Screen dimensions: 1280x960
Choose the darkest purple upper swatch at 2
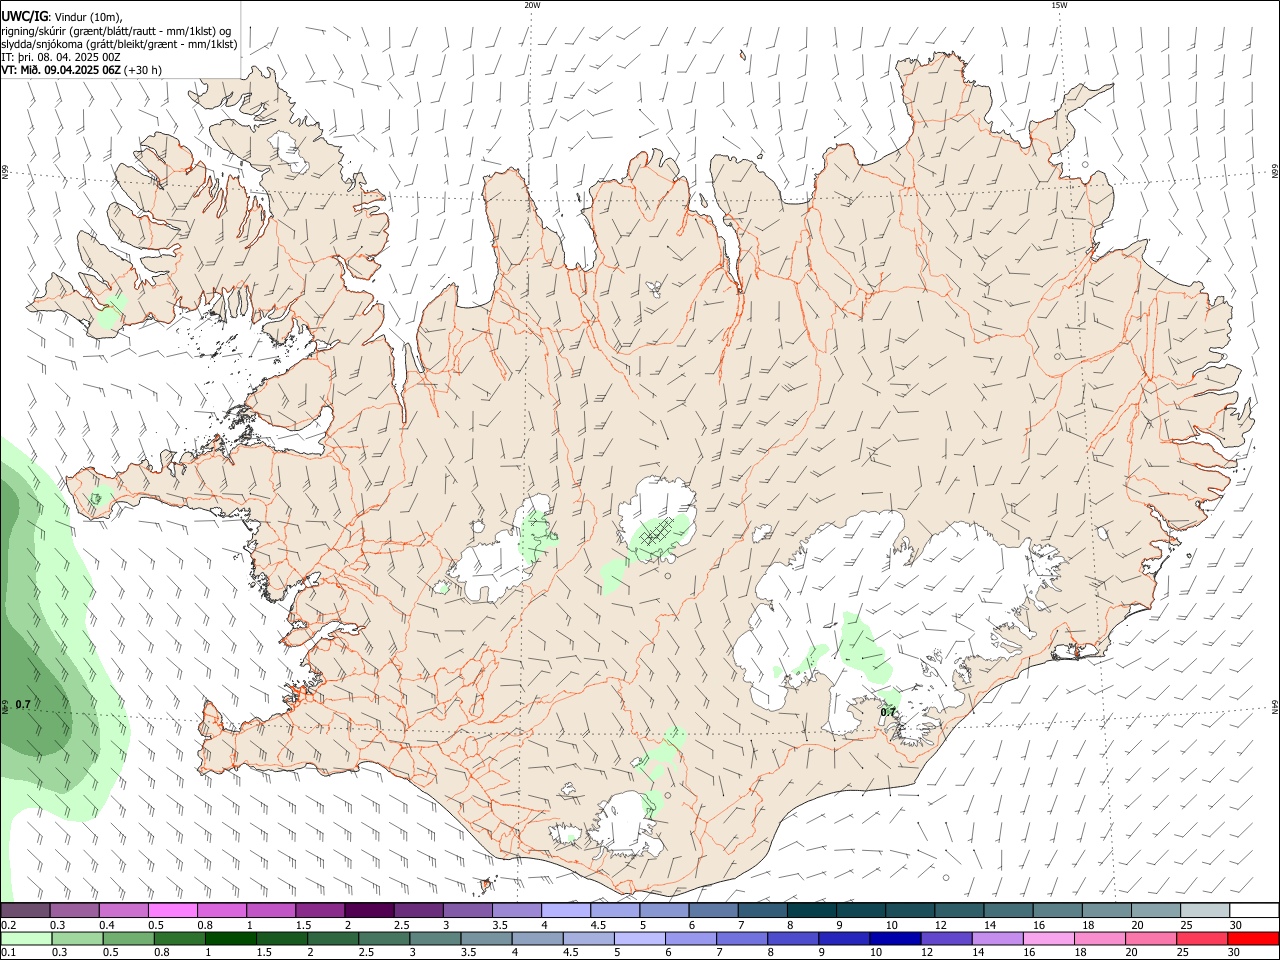click(x=369, y=911)
